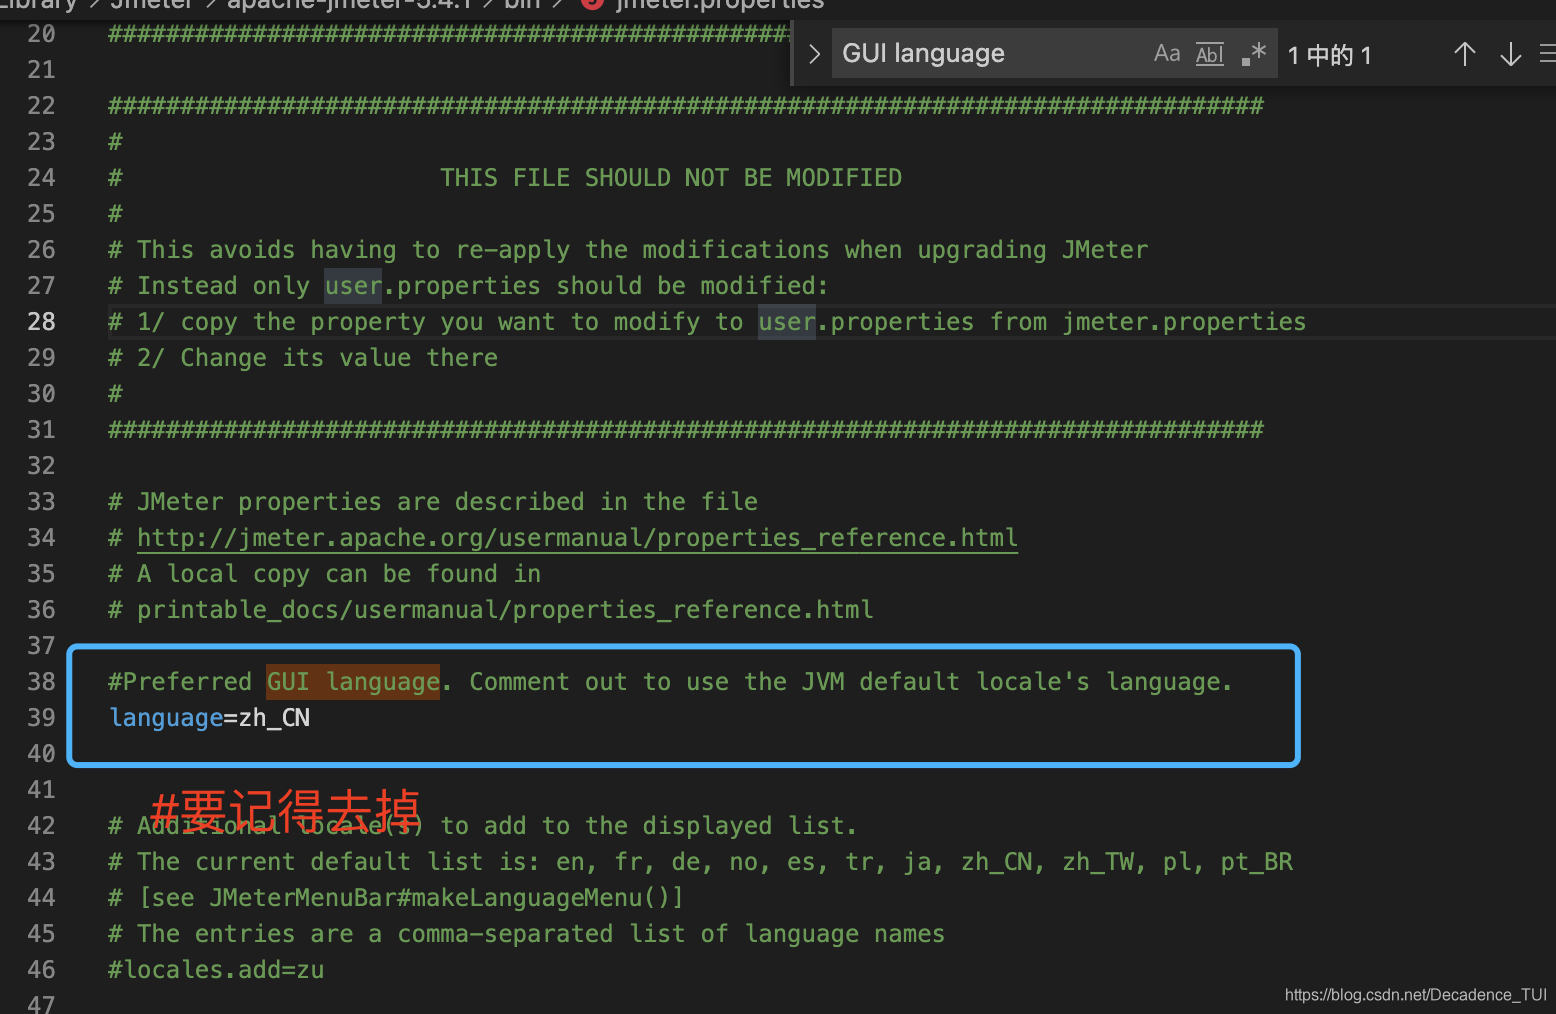Viewport: 1556px width, 1014px height.
Task: Toggle the Use Regular Expression option
Action: click(1253, 54)
